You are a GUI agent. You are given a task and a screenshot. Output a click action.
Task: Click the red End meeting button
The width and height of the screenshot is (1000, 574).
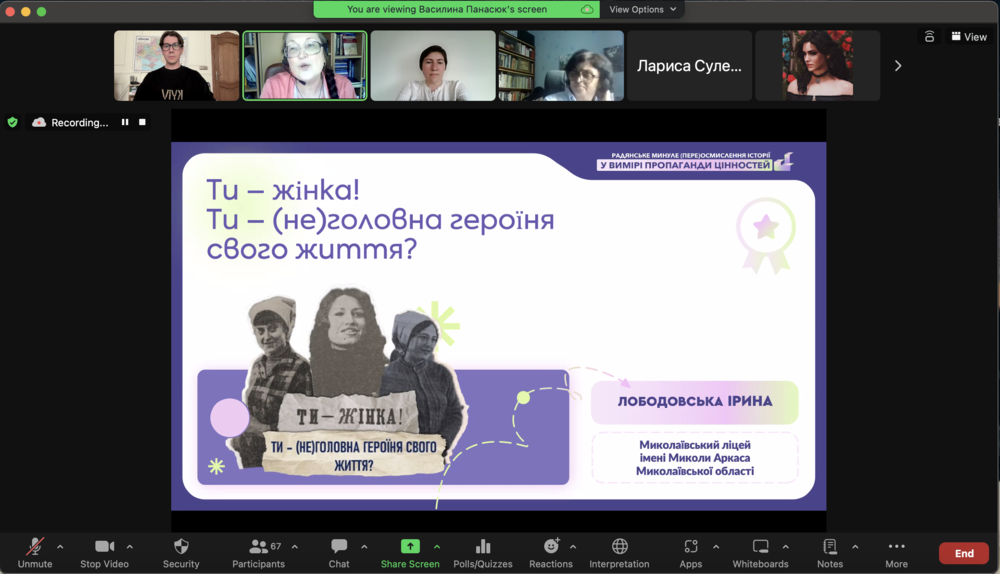963,553
